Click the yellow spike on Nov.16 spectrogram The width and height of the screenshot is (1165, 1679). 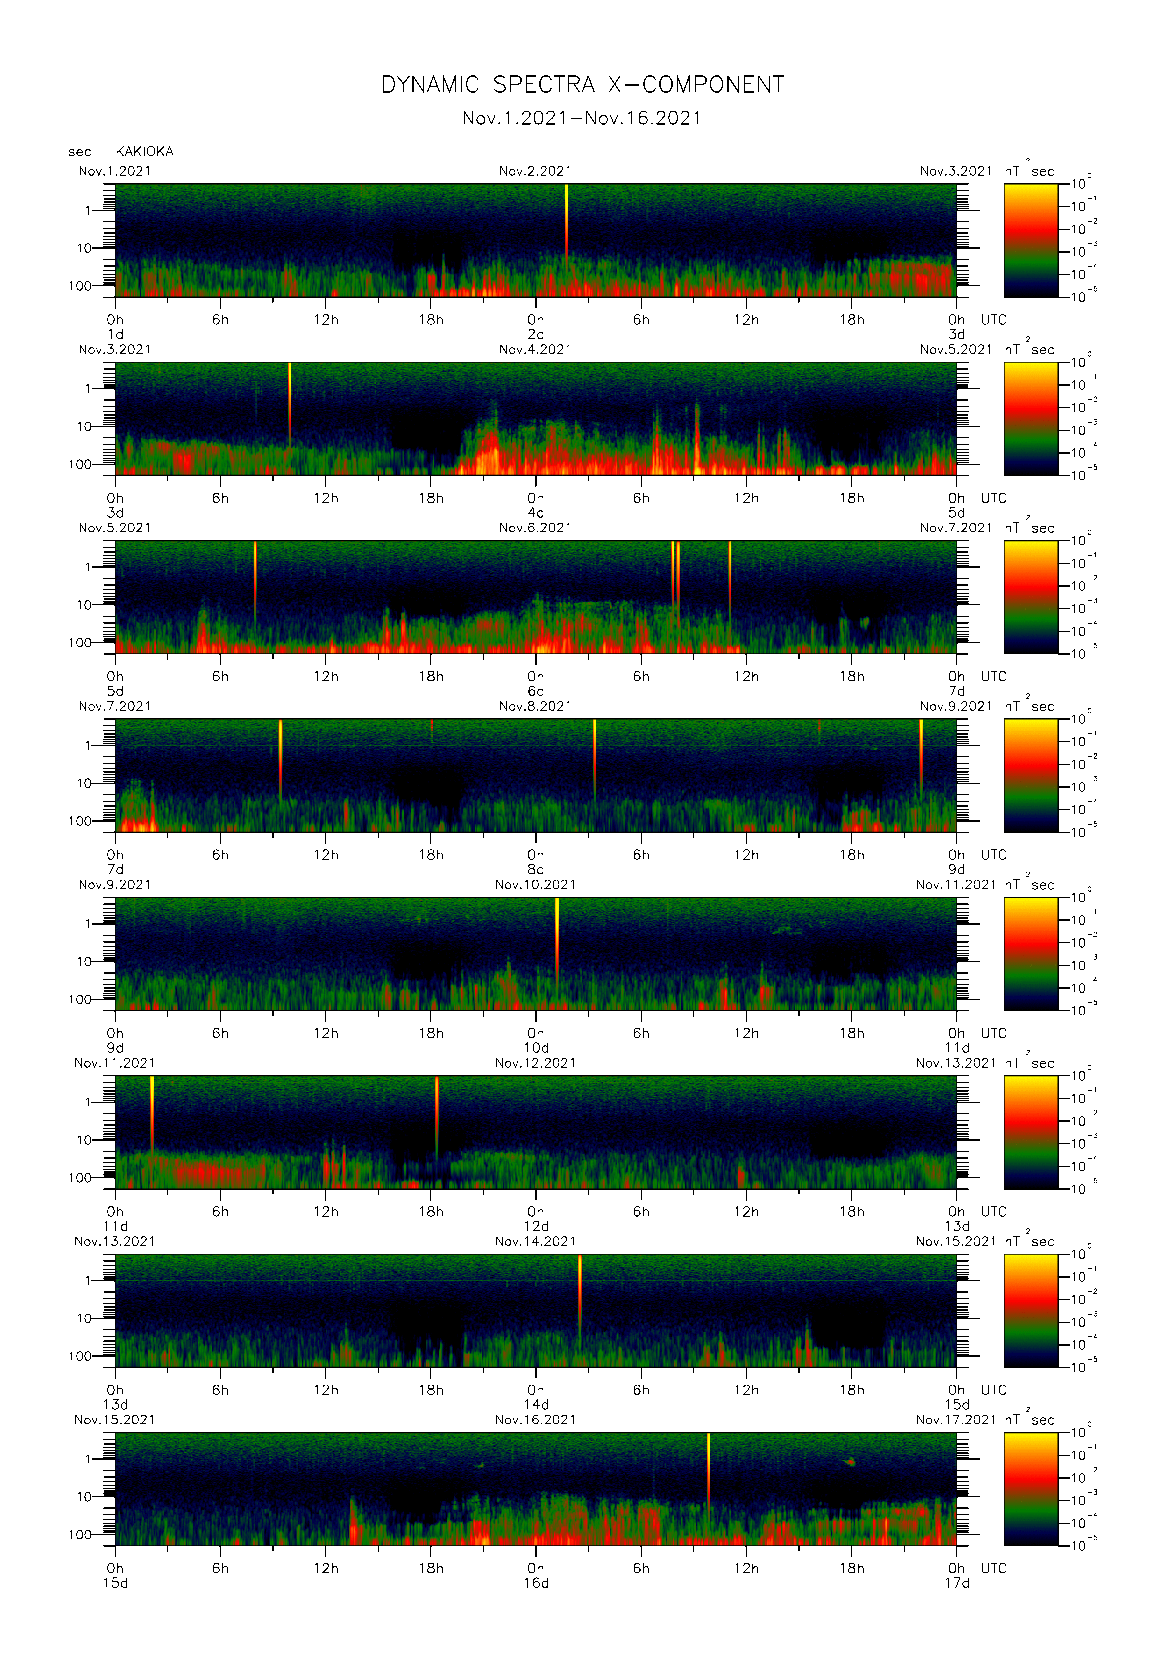coord(708,1472)
